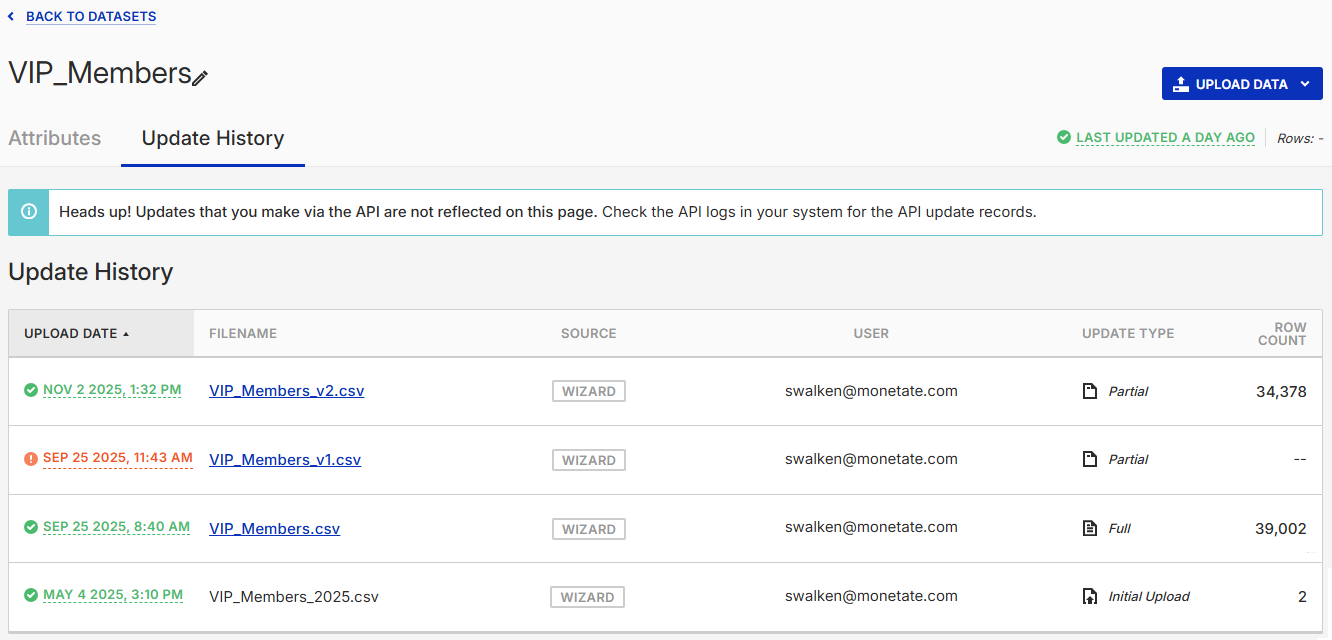The height and width of the screenshot is (640, 1332).
Task: Click the Full update type icon for VIP_Members.csv
Action: [x=1090, y=528]
